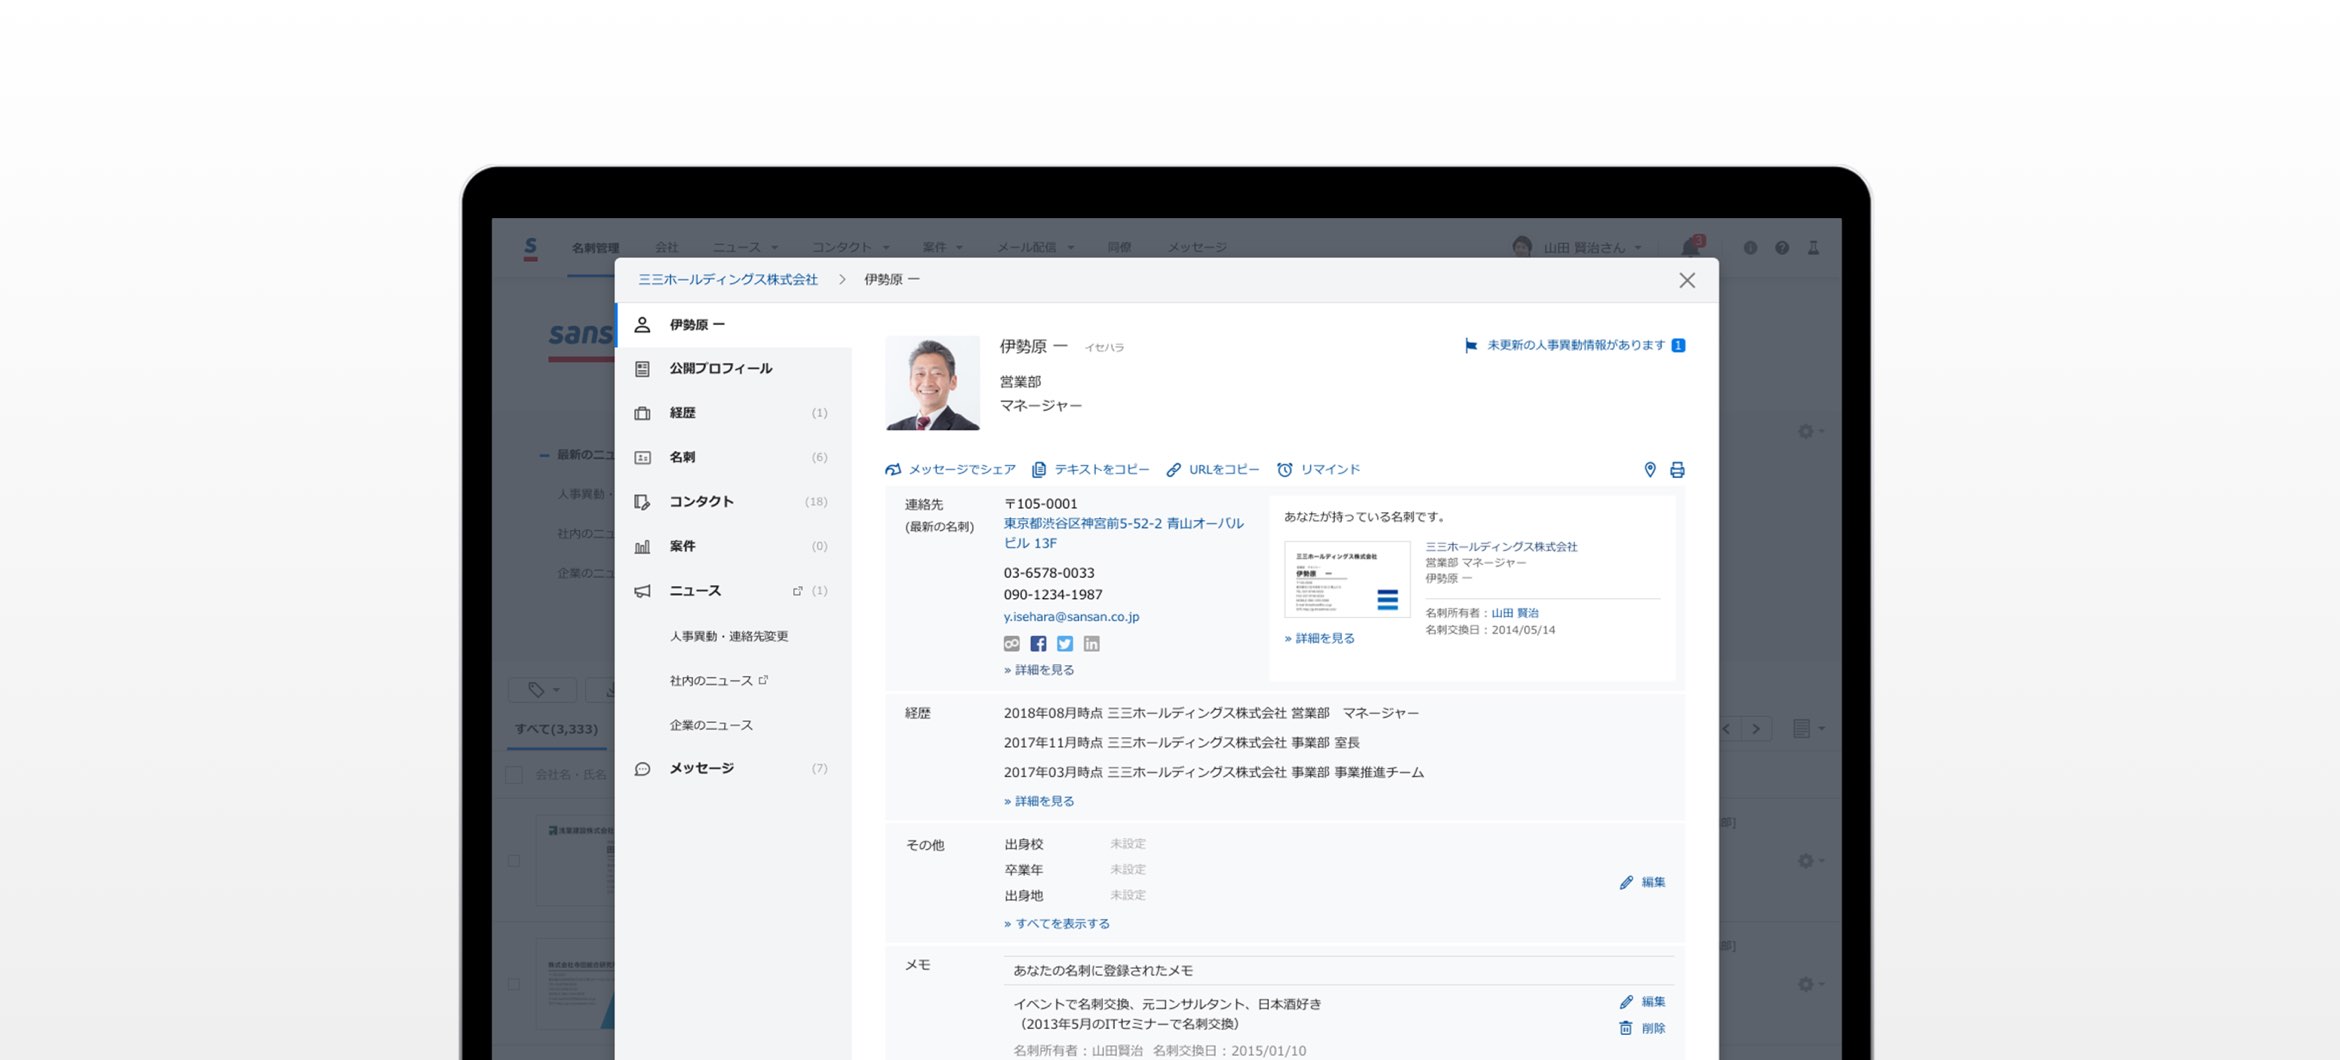Screen dimensions: 2340x1060
Task: Click card owner link 山田 賢治
Action: 1515,613
